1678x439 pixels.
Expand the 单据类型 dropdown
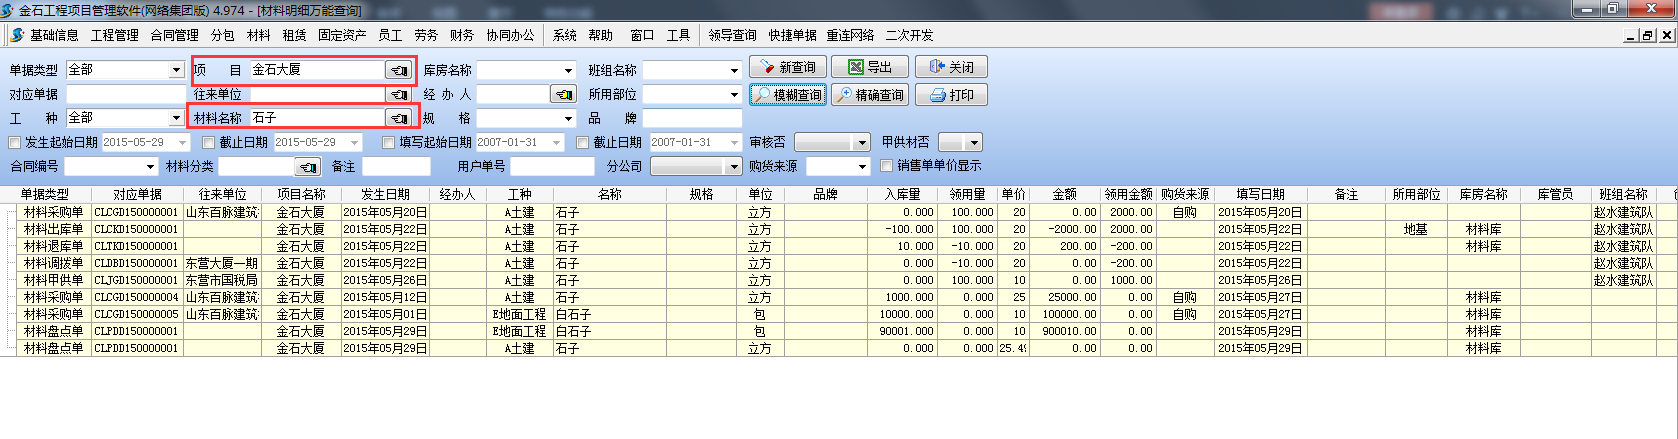coord(176,70)
